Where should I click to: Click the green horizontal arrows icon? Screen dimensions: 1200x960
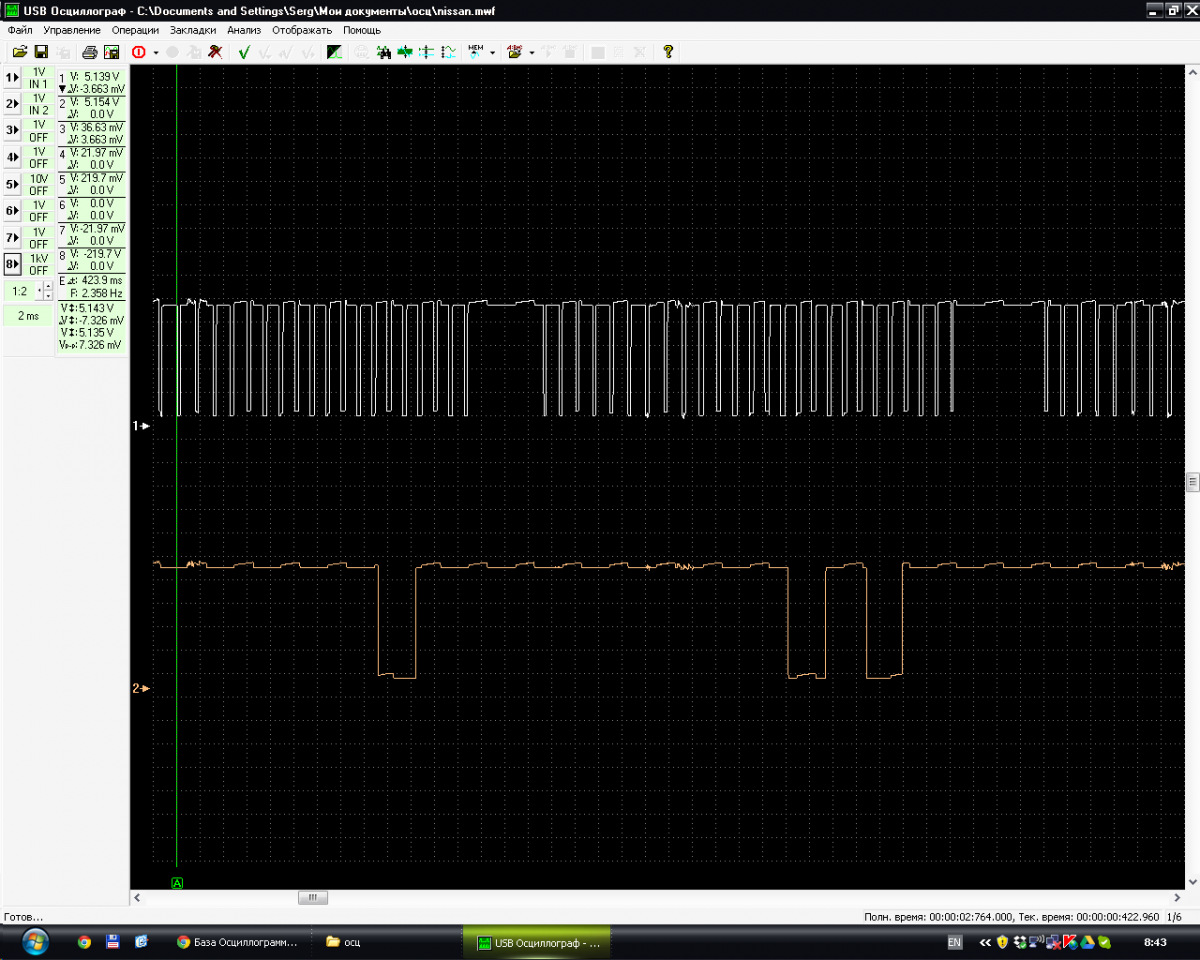pyautogui.click(x=404, y=51)
